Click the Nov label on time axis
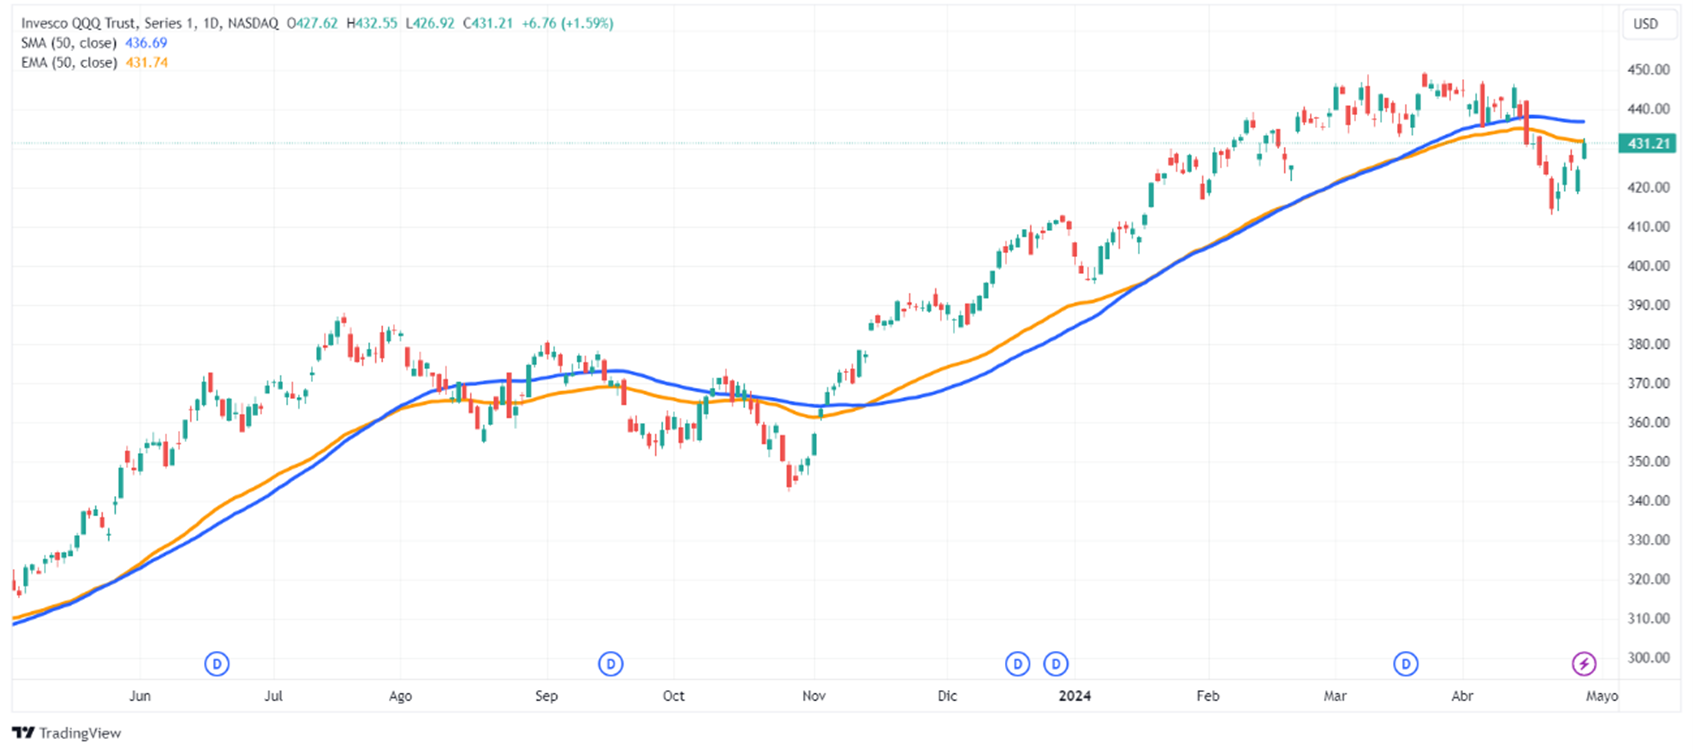Screen dimensions: 1693x753 (814, 696)
